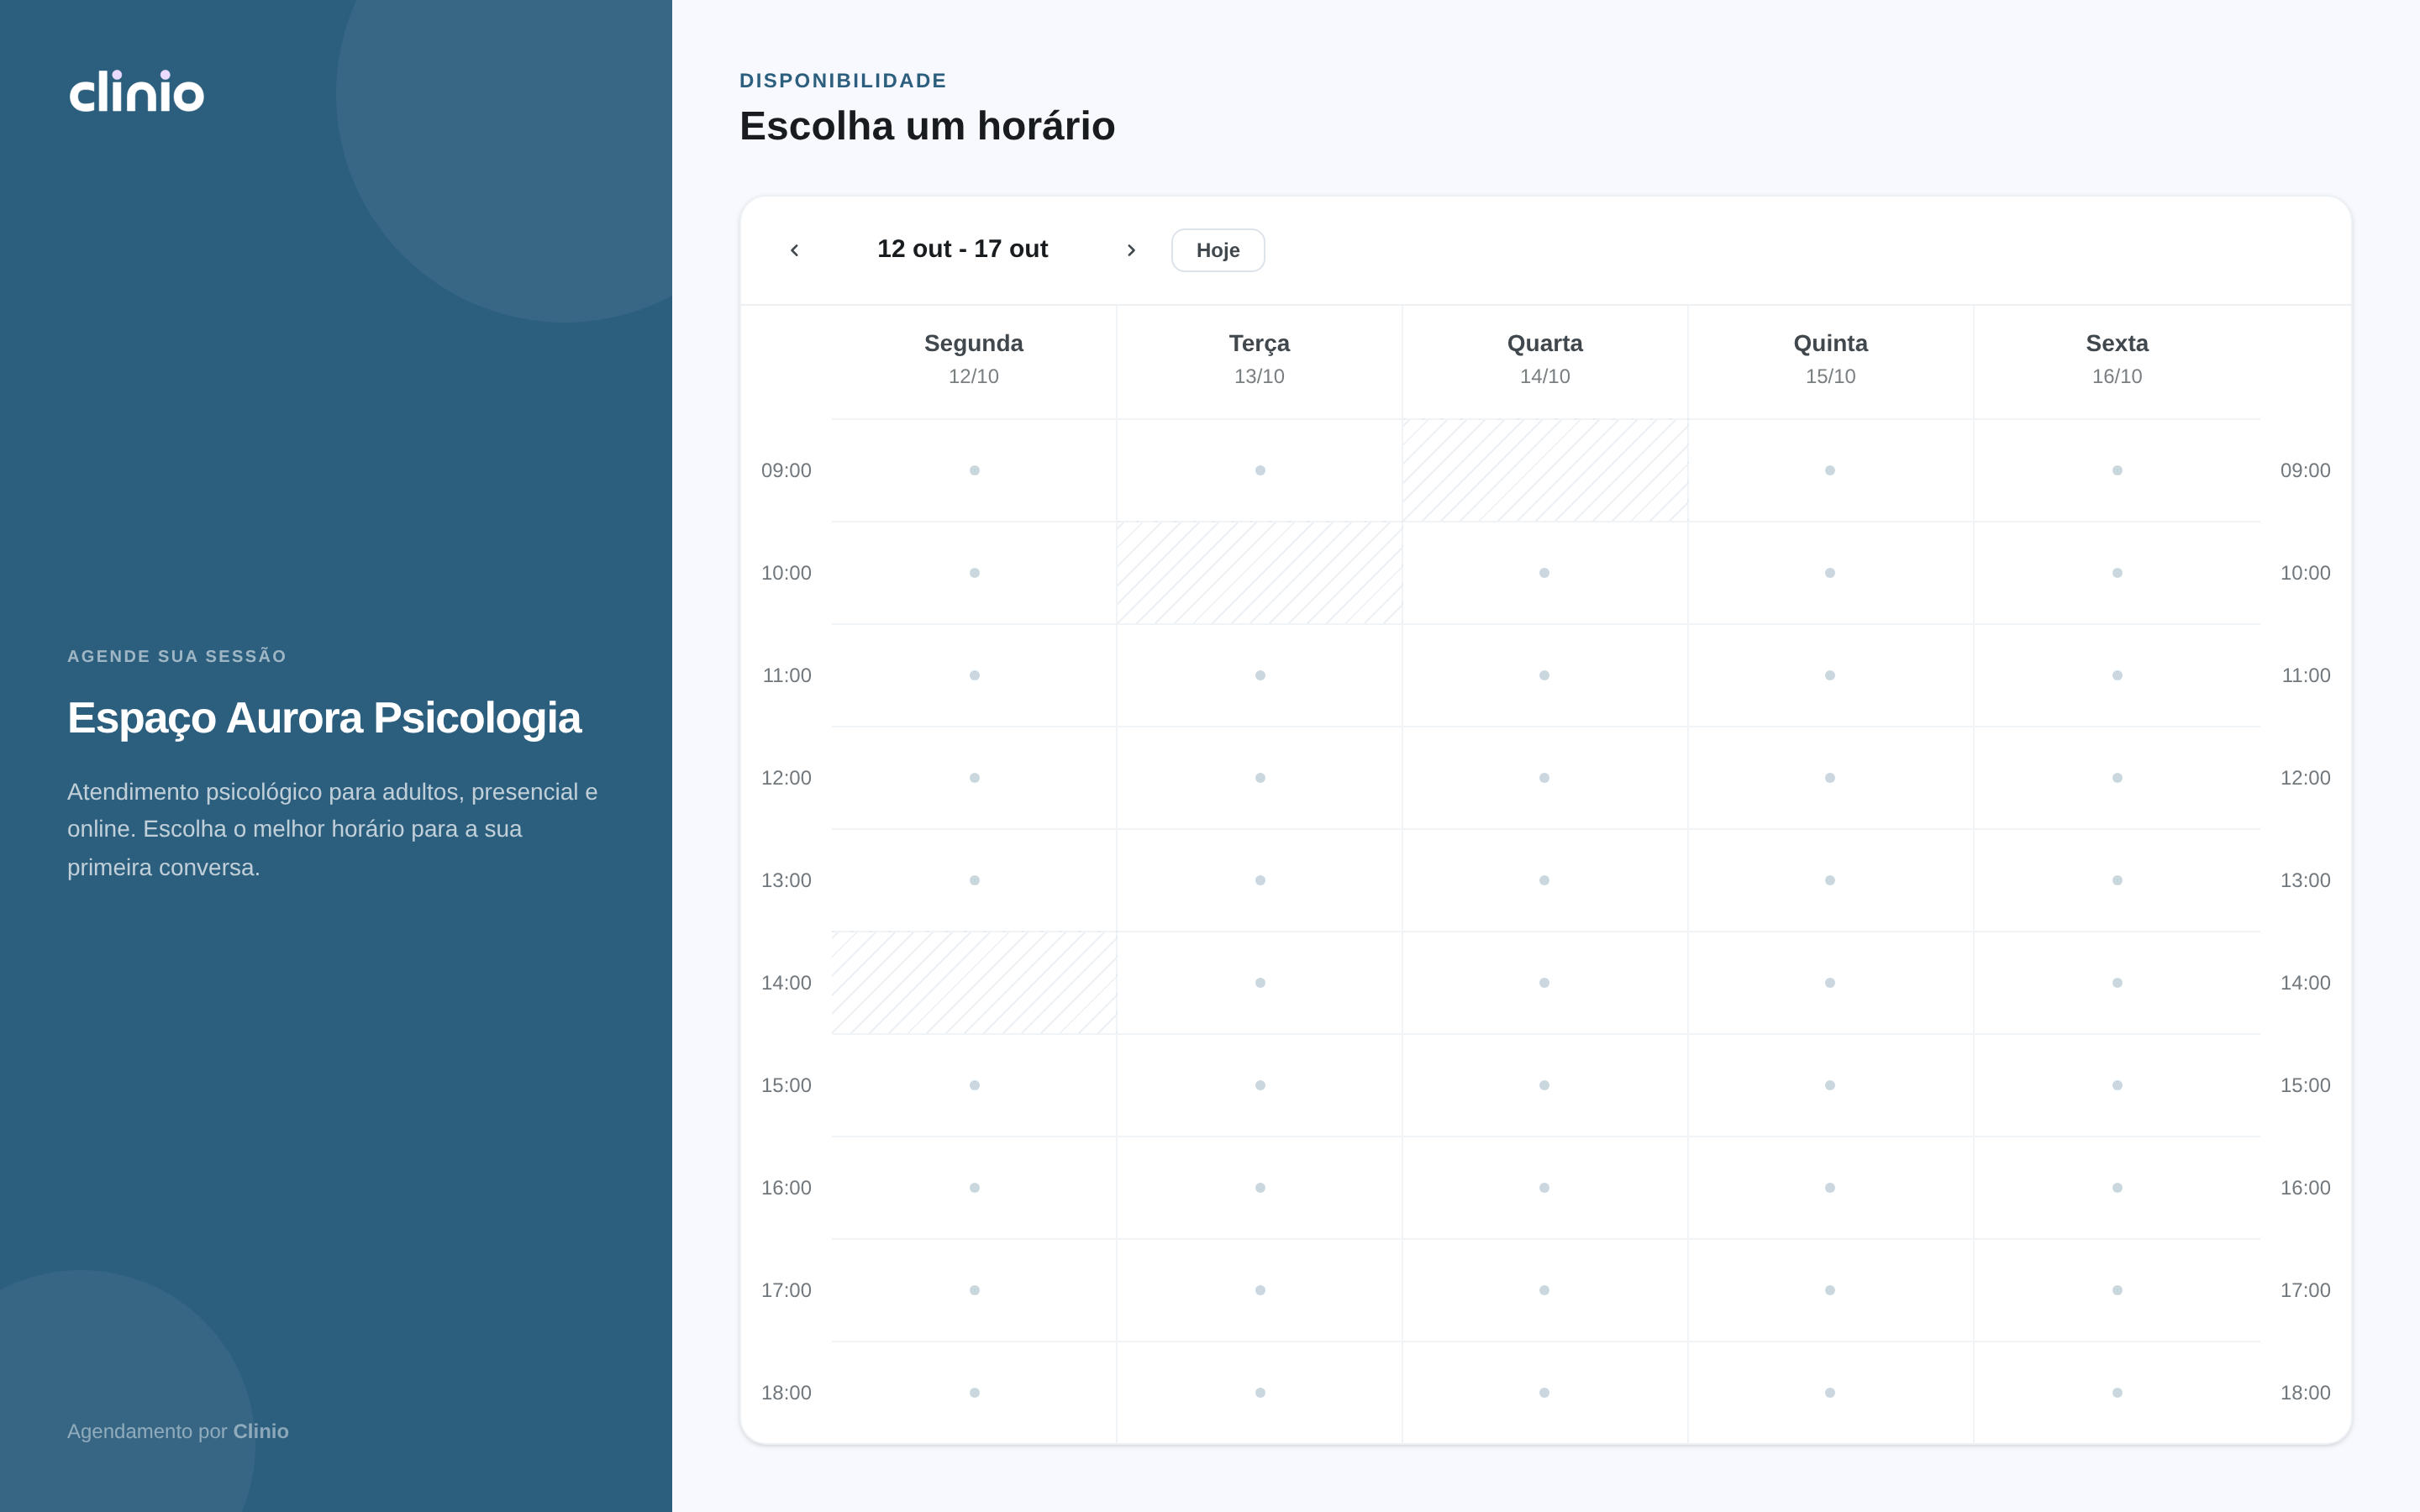
Task: Select Quarta 10:00 slot
Action: click(x=1545, y=573)
